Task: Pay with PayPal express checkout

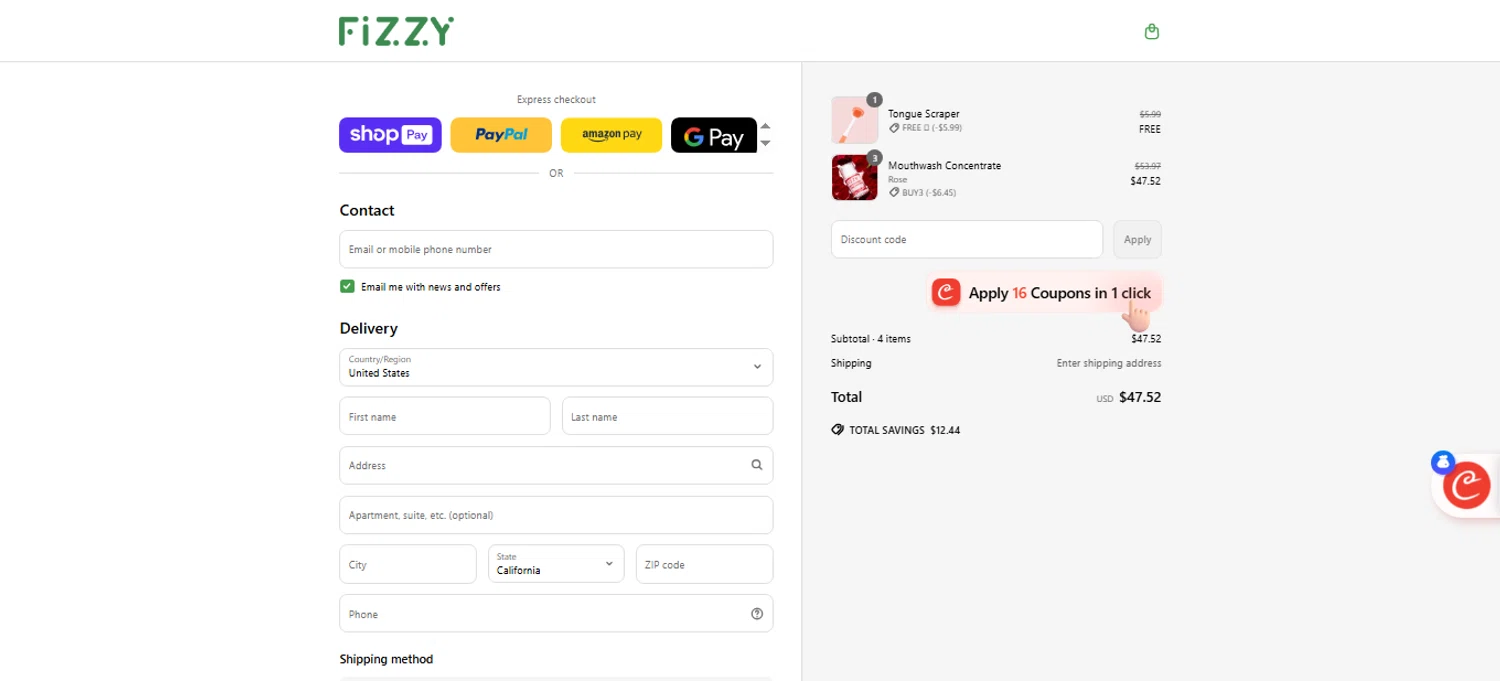Action: pos(501,135)
